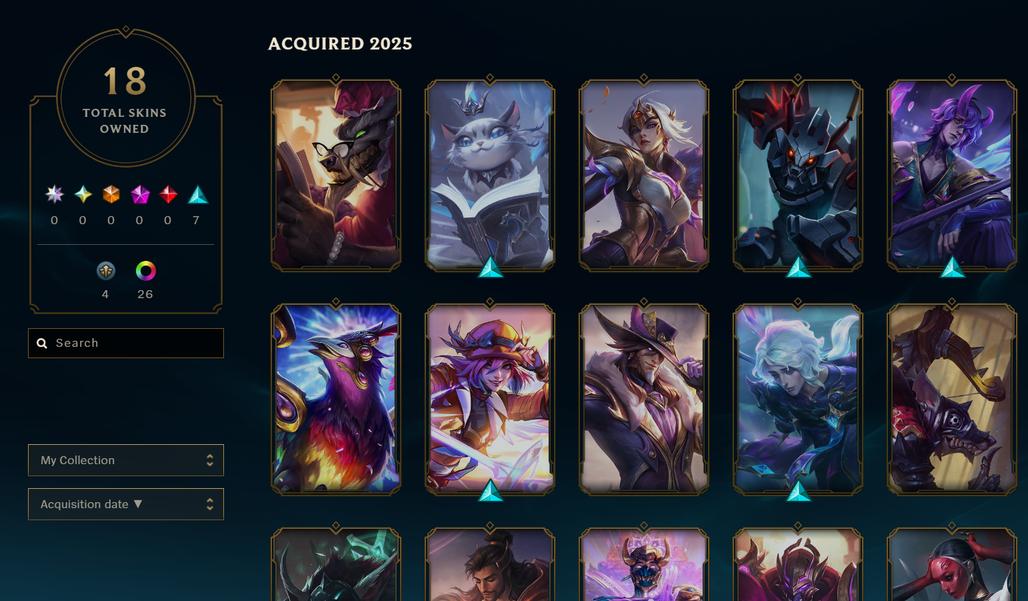Click the rainbow chroma ring icon
This screenshot has height=601, width=1028.
[146, 271]
